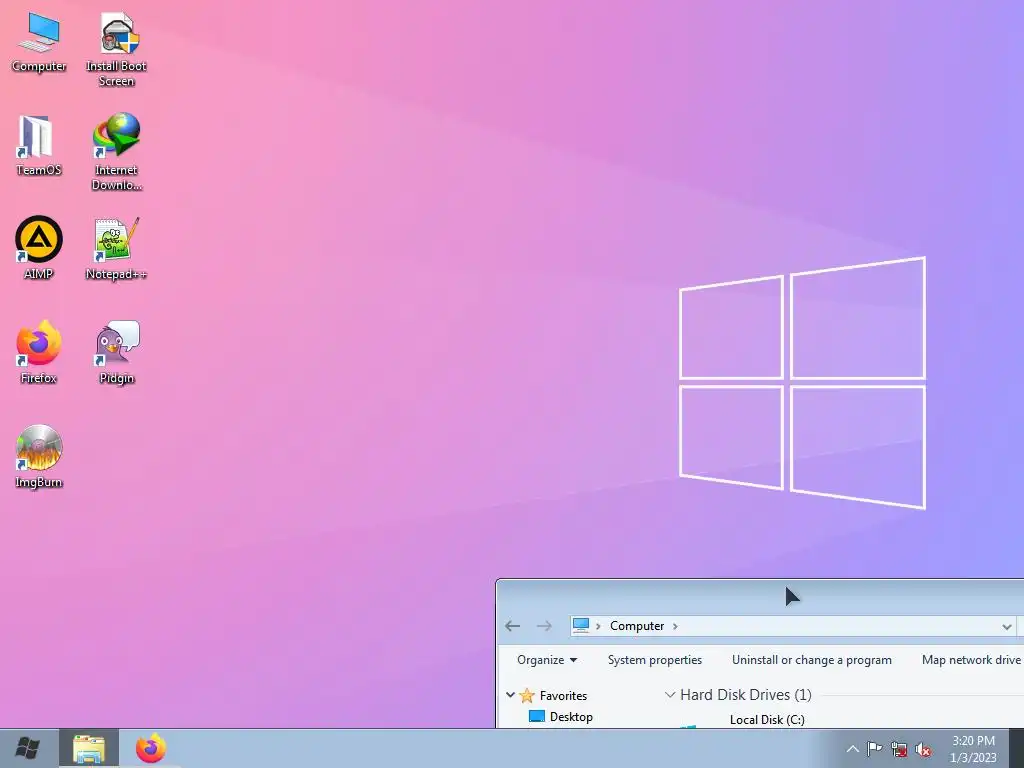Expand breadcrumb arrow after Computer
The height and width of the screenshot is (768, 1024).
tap(675, 626)
